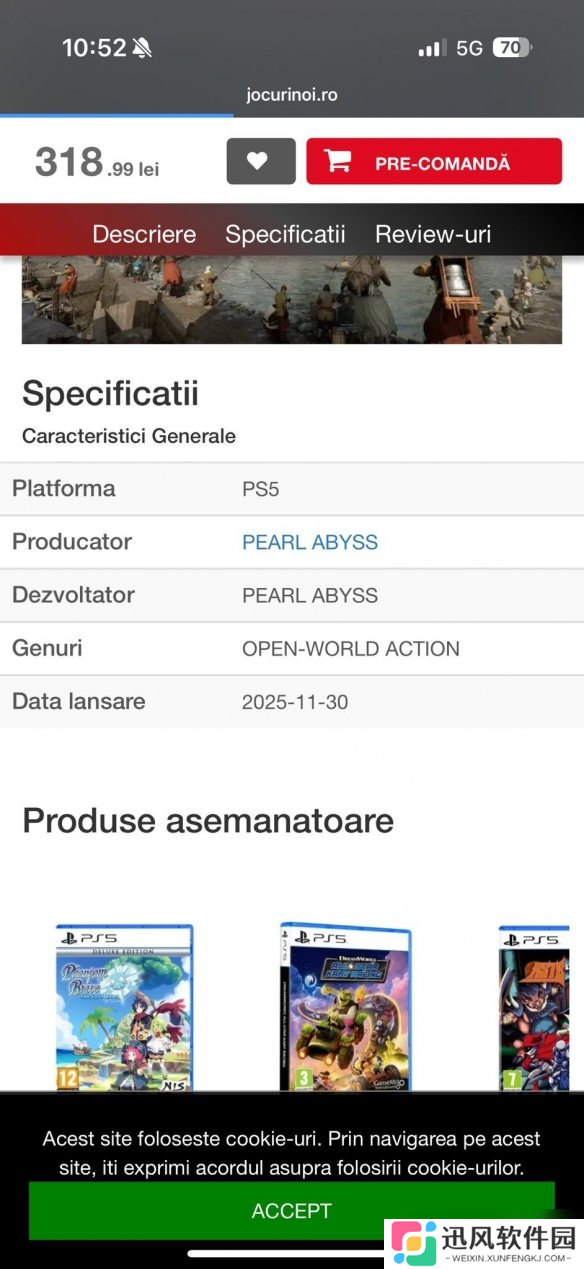584x1269 pixels.
Task: Open the third partially visible PS5 game cover
Action: (541, 1008)
